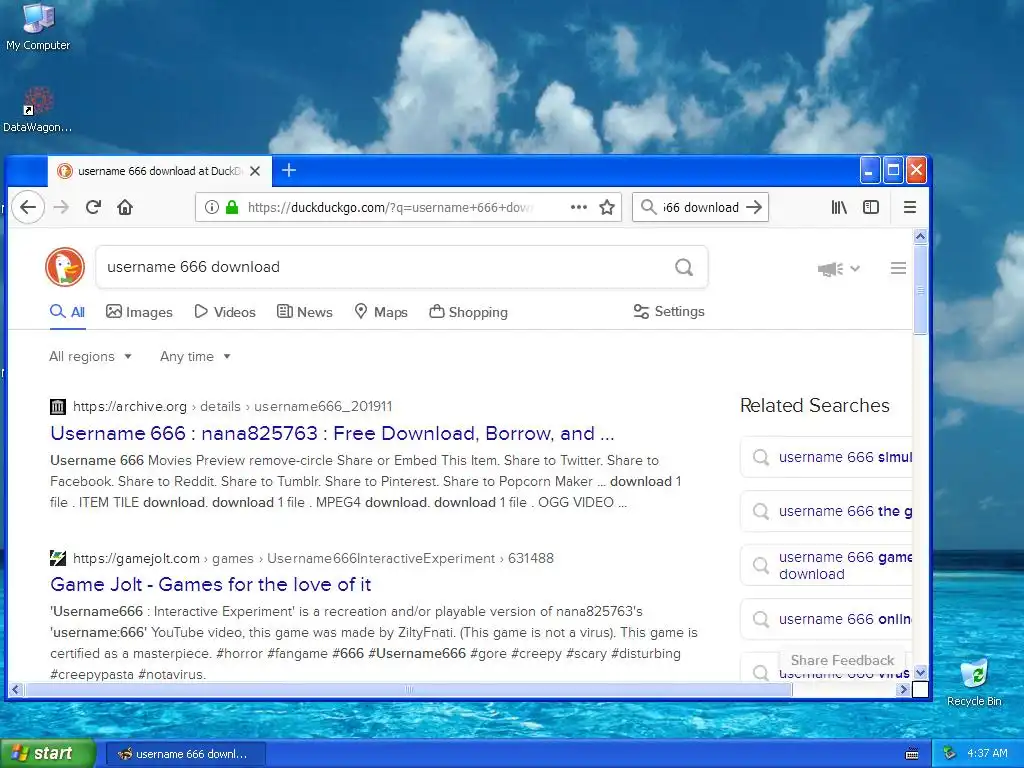
Task: Click the keyboard icon near tray
Action: pyautogui.click(x=912, y=754)
